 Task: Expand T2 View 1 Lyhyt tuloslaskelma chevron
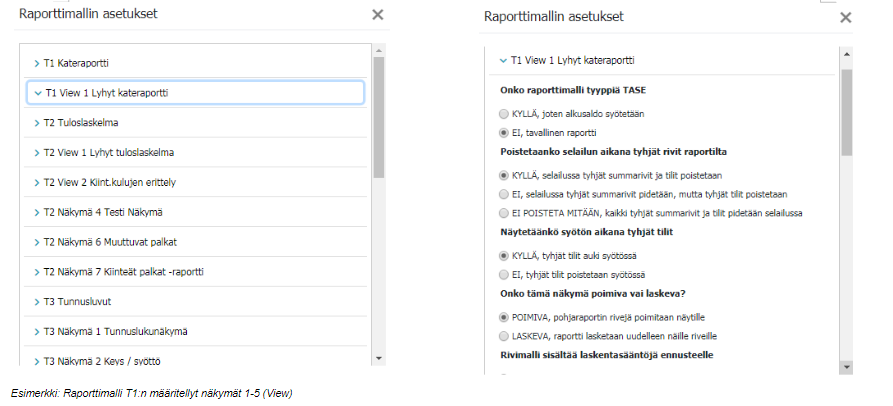(x=37, y=153)
